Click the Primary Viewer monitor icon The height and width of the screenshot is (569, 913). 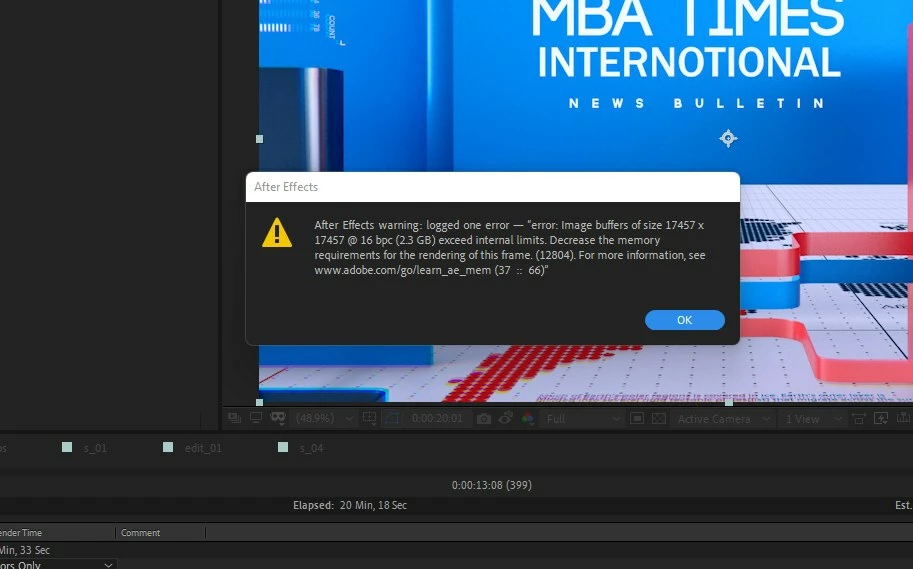point(256,418)
